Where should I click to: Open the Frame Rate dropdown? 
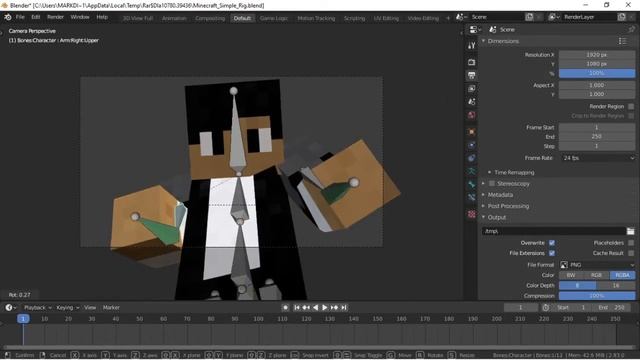[597, 158]
